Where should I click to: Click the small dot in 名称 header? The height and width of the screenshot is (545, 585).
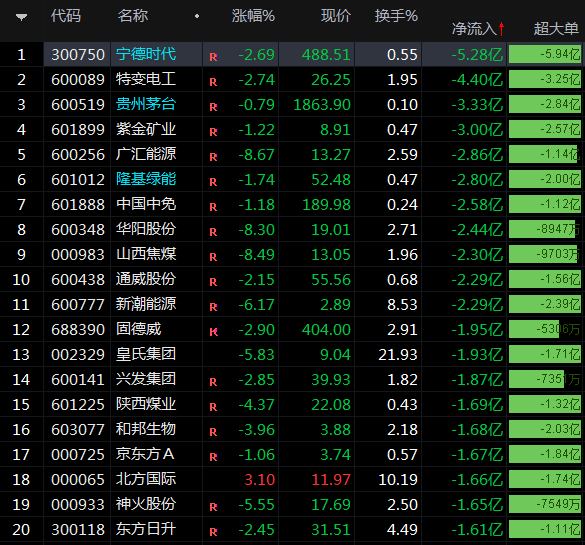tap(197, 16)
